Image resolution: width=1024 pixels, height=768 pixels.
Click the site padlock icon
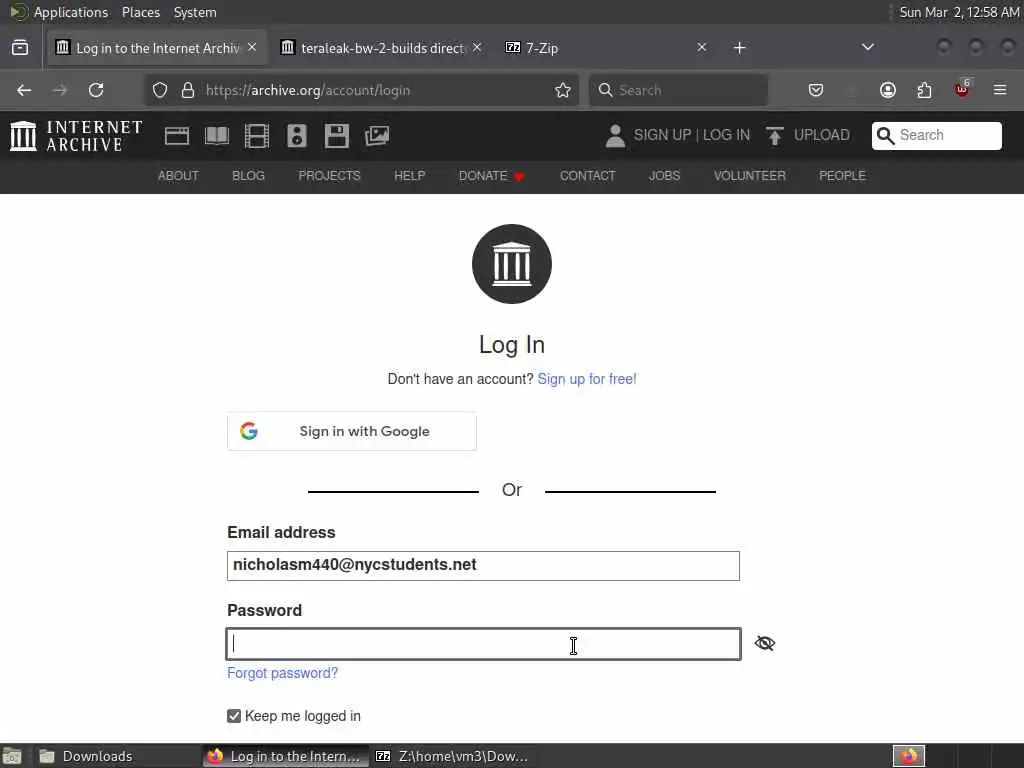click(x=188, y=90)
